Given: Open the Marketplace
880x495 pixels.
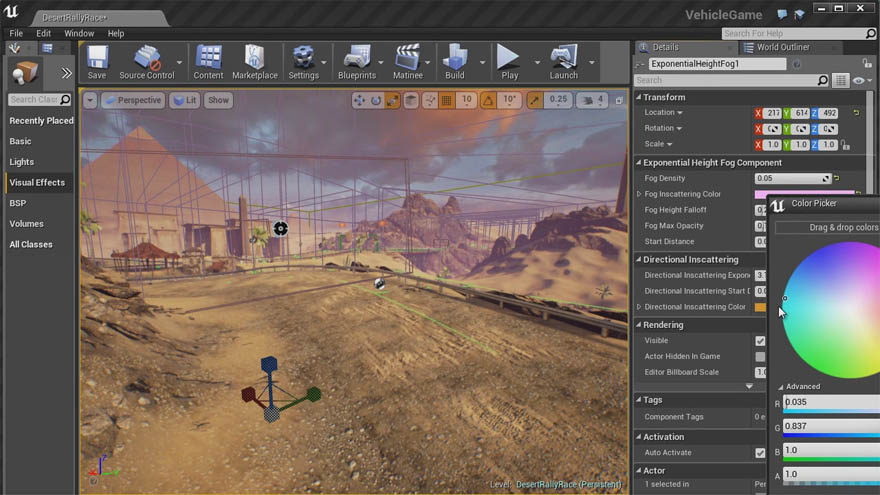Looking at the screenshot, I should point(255,62).
